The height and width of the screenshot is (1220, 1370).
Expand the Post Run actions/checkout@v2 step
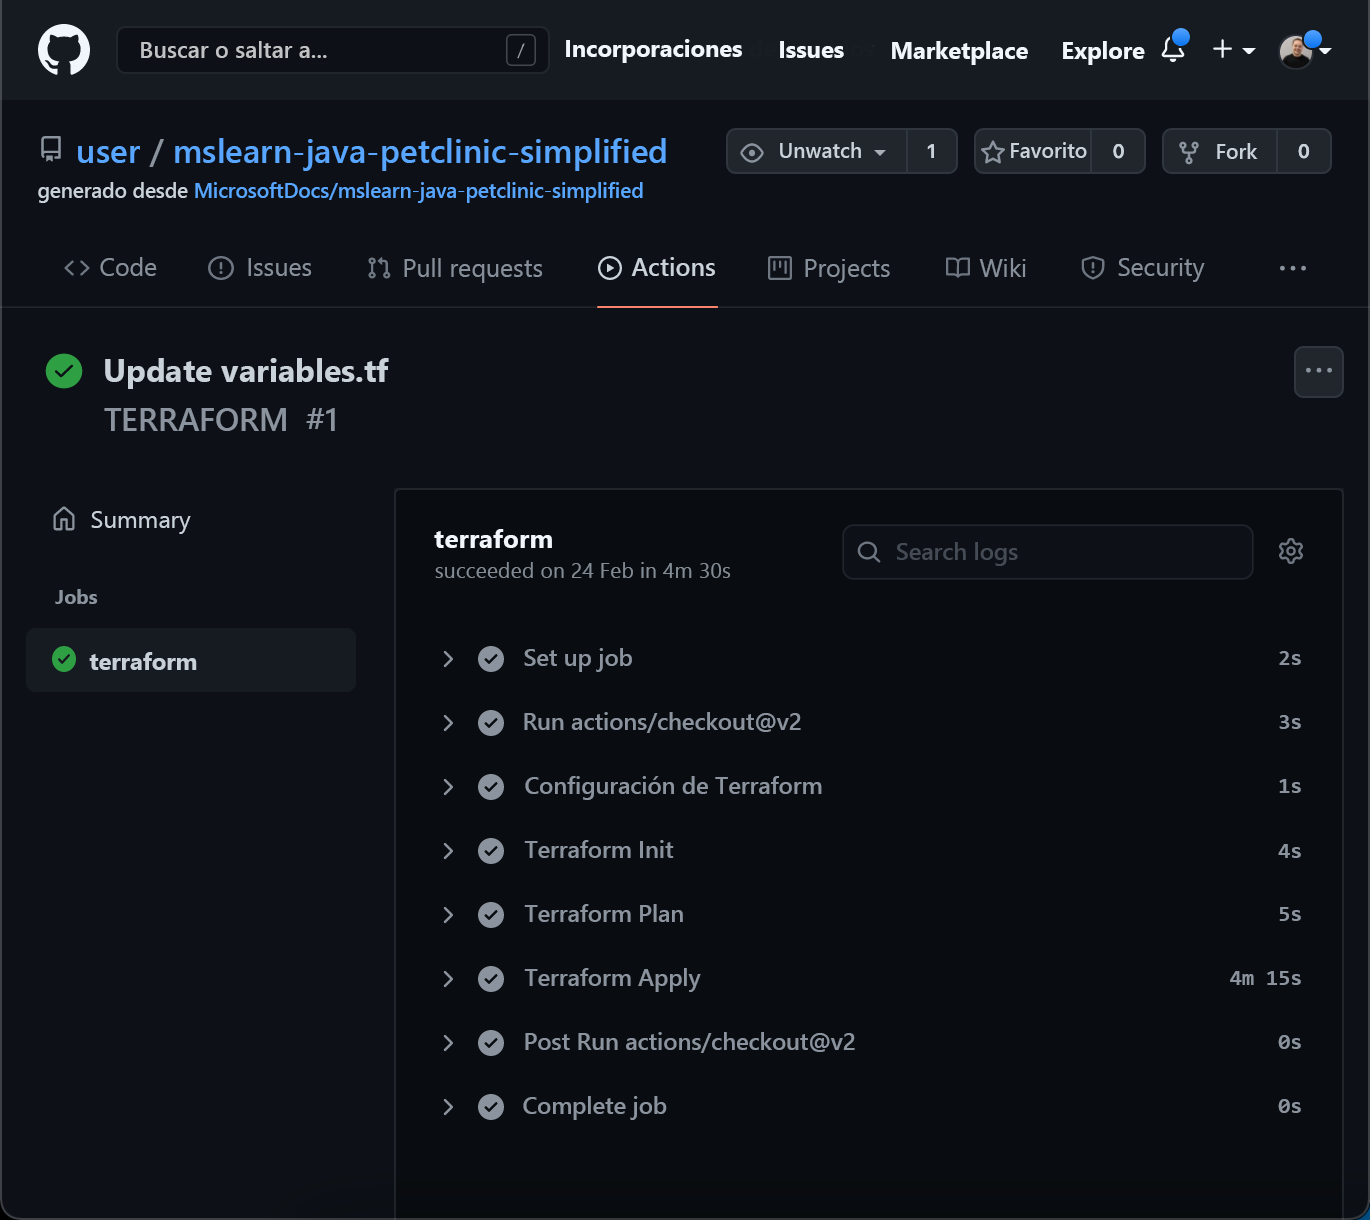[x=448, y=1043]
